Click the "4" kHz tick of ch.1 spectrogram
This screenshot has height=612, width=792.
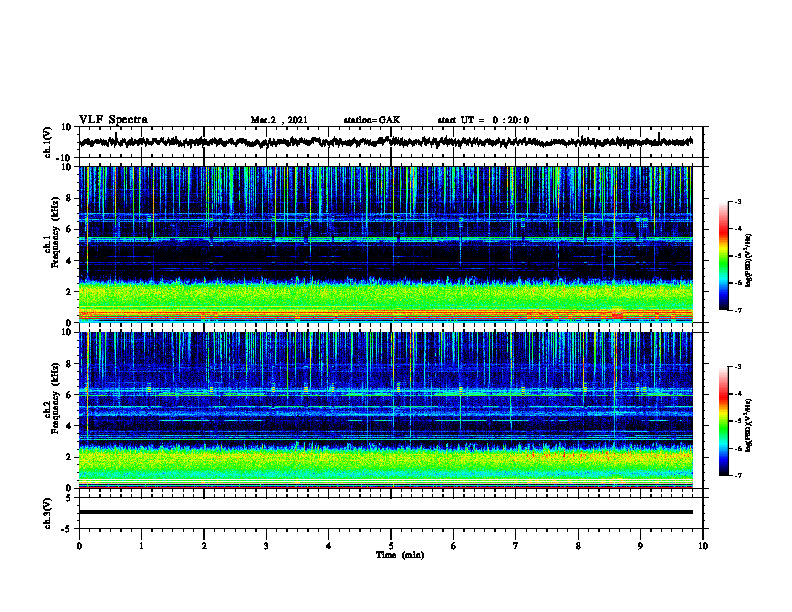point(70,261)
